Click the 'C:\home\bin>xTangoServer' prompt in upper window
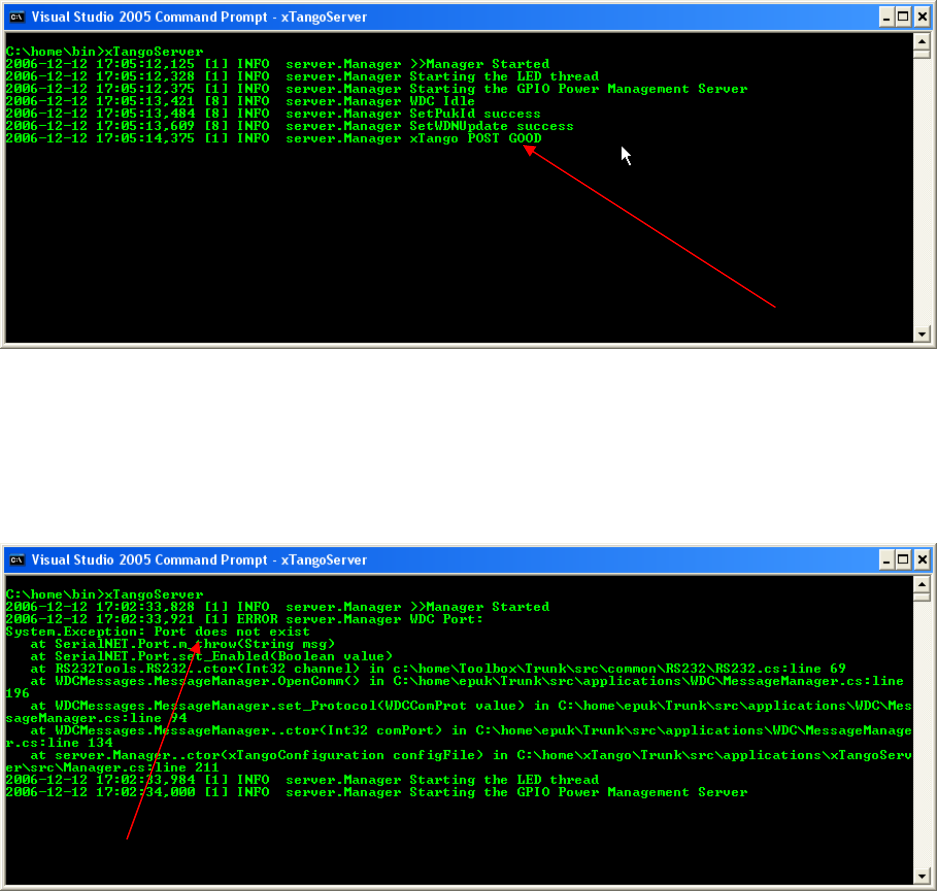Screen dimensions: 937x891 105,51
